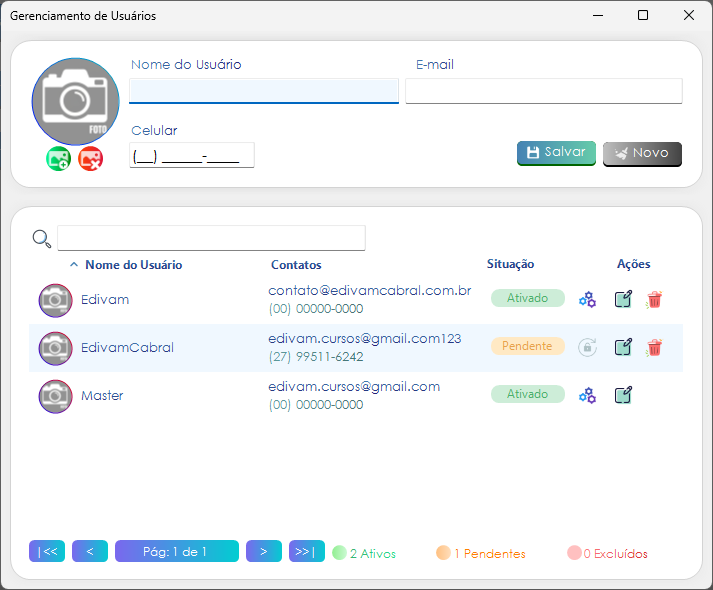The width and height of the screenshot is (713, 590).
Task: Edit the EdivamCabral user row
Action: click(623, 347)
